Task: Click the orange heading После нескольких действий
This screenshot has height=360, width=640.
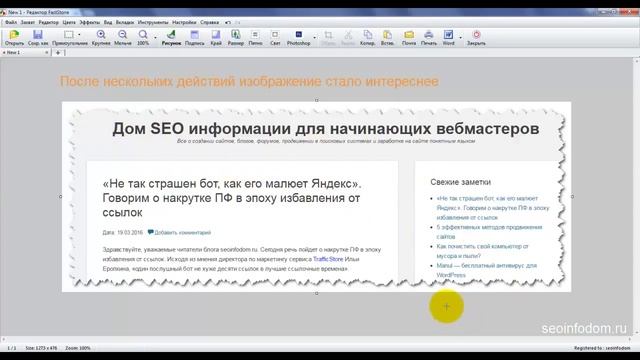Action: pos(249,81)
